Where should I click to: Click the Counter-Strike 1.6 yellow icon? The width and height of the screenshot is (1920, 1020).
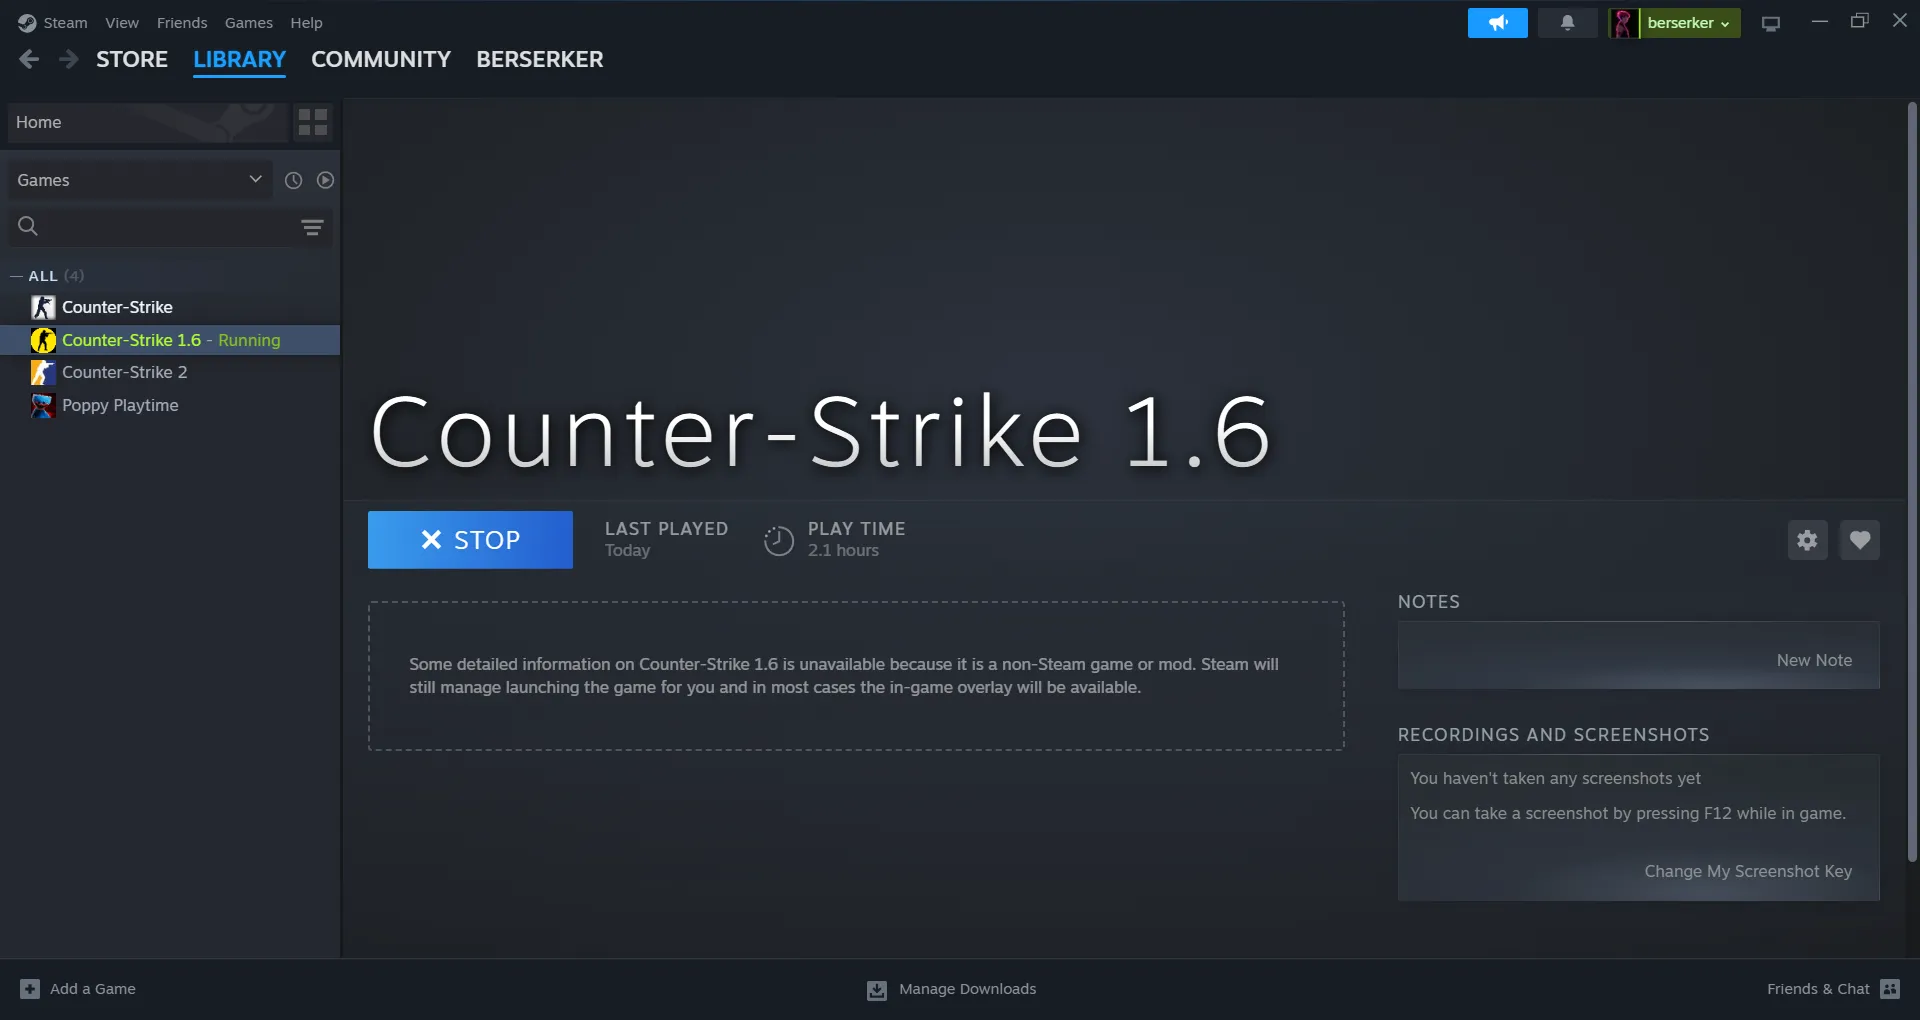[x=43, y=340]
